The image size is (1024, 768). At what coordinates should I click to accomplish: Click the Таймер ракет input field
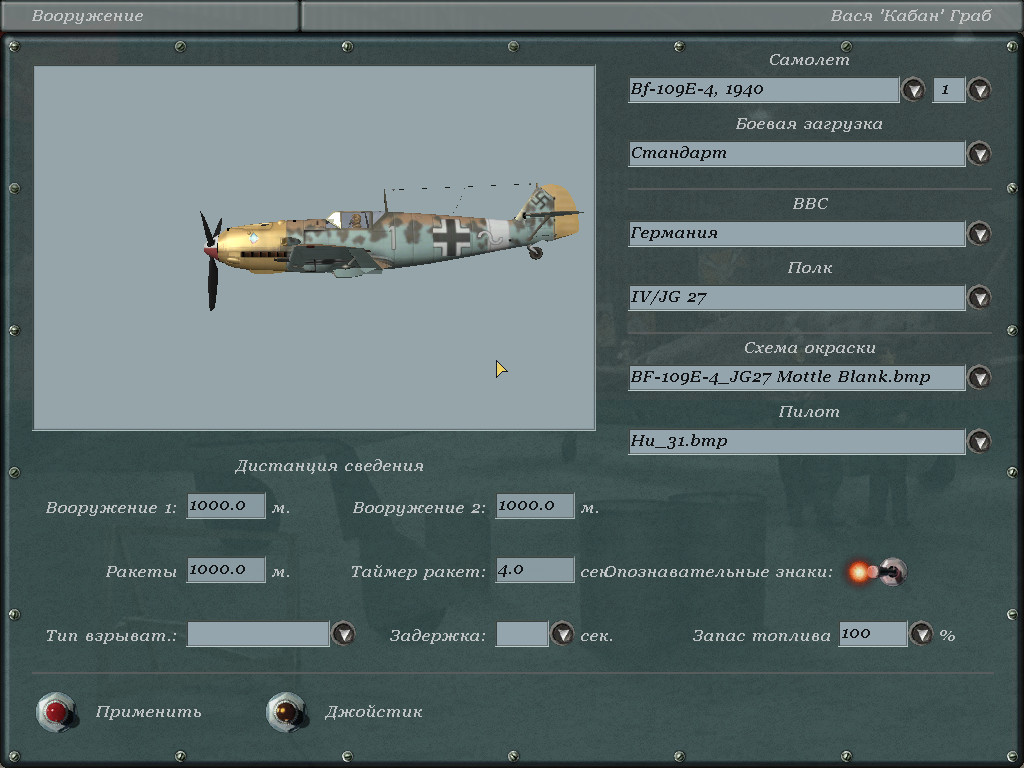pos(535,570)
